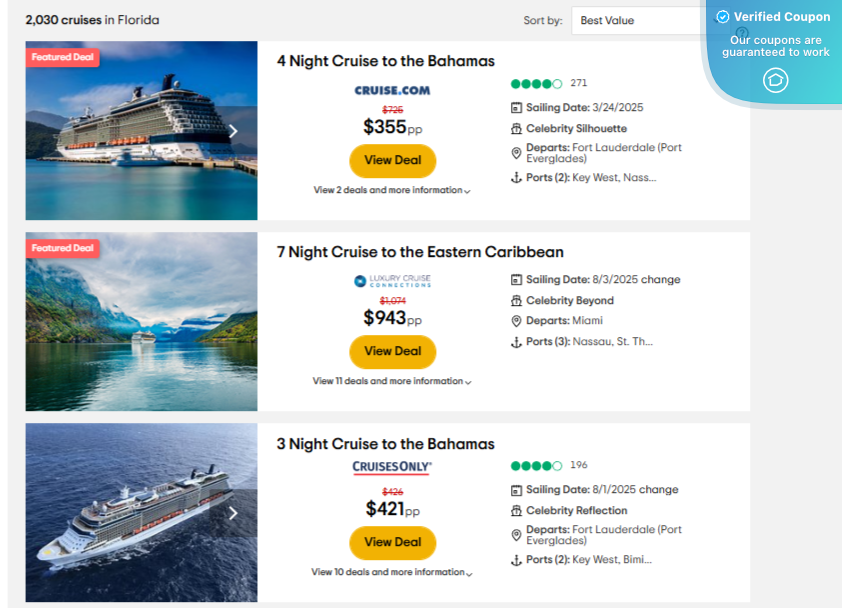Click the next-photo arrow on the Bahamas cruise image
This screenshot has height=608, width=842.
pos(233,130)
